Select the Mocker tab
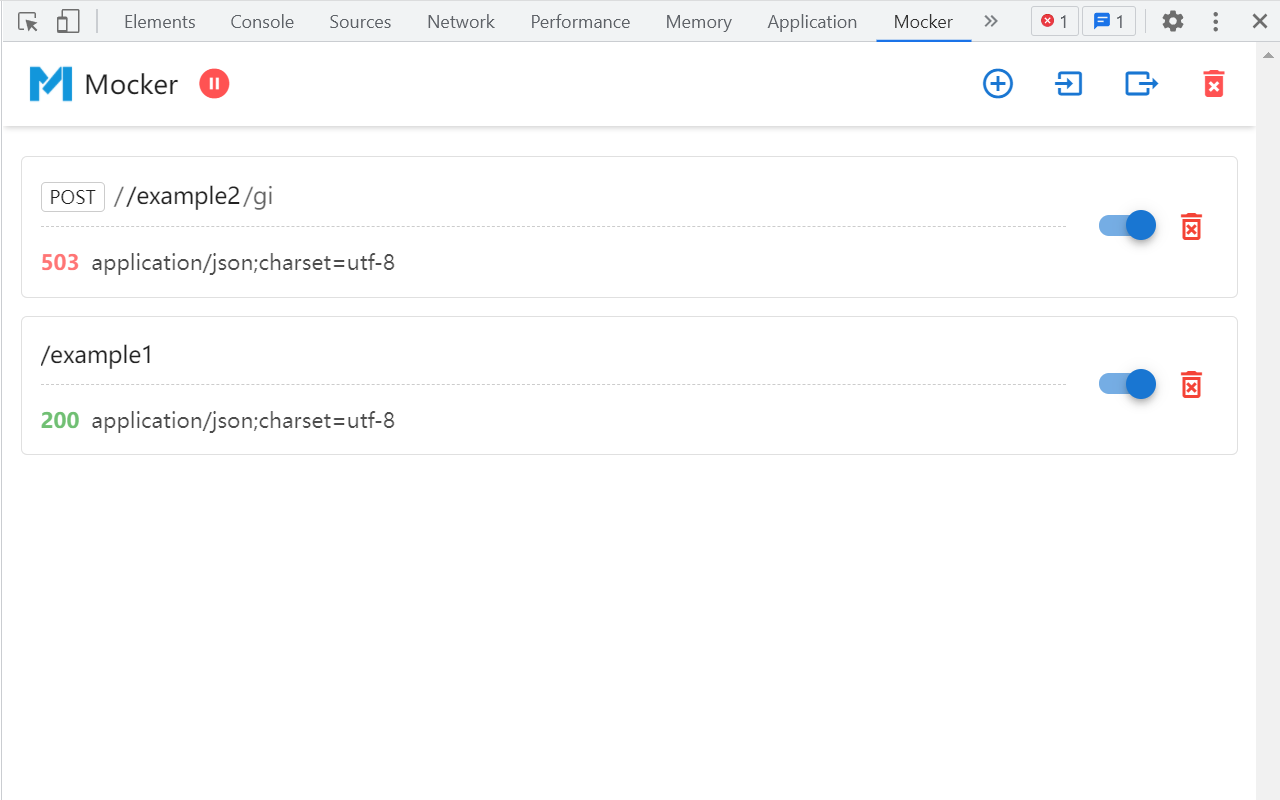Viewport: 1280px width, 800px height. [x=923, y=21]
